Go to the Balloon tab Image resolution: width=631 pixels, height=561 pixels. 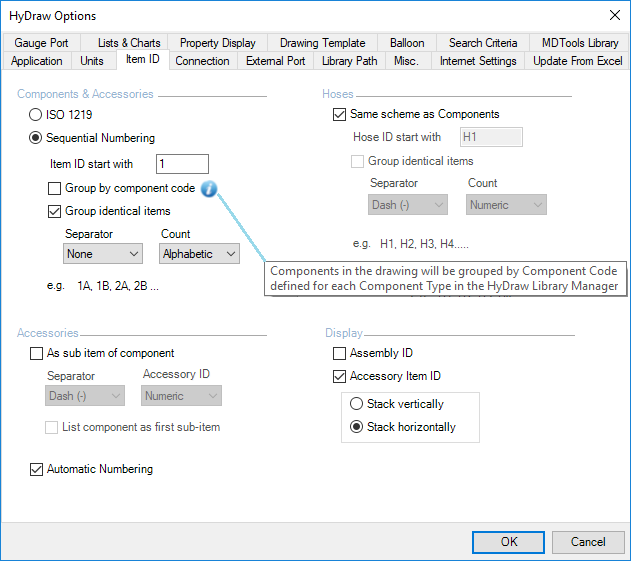[x=407, y=43]
